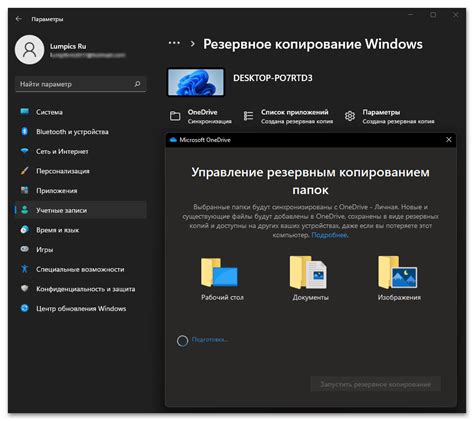The image size is (474, 421).
Task: Click the Список приложений list icon
Action: click(x=248, y=116)
